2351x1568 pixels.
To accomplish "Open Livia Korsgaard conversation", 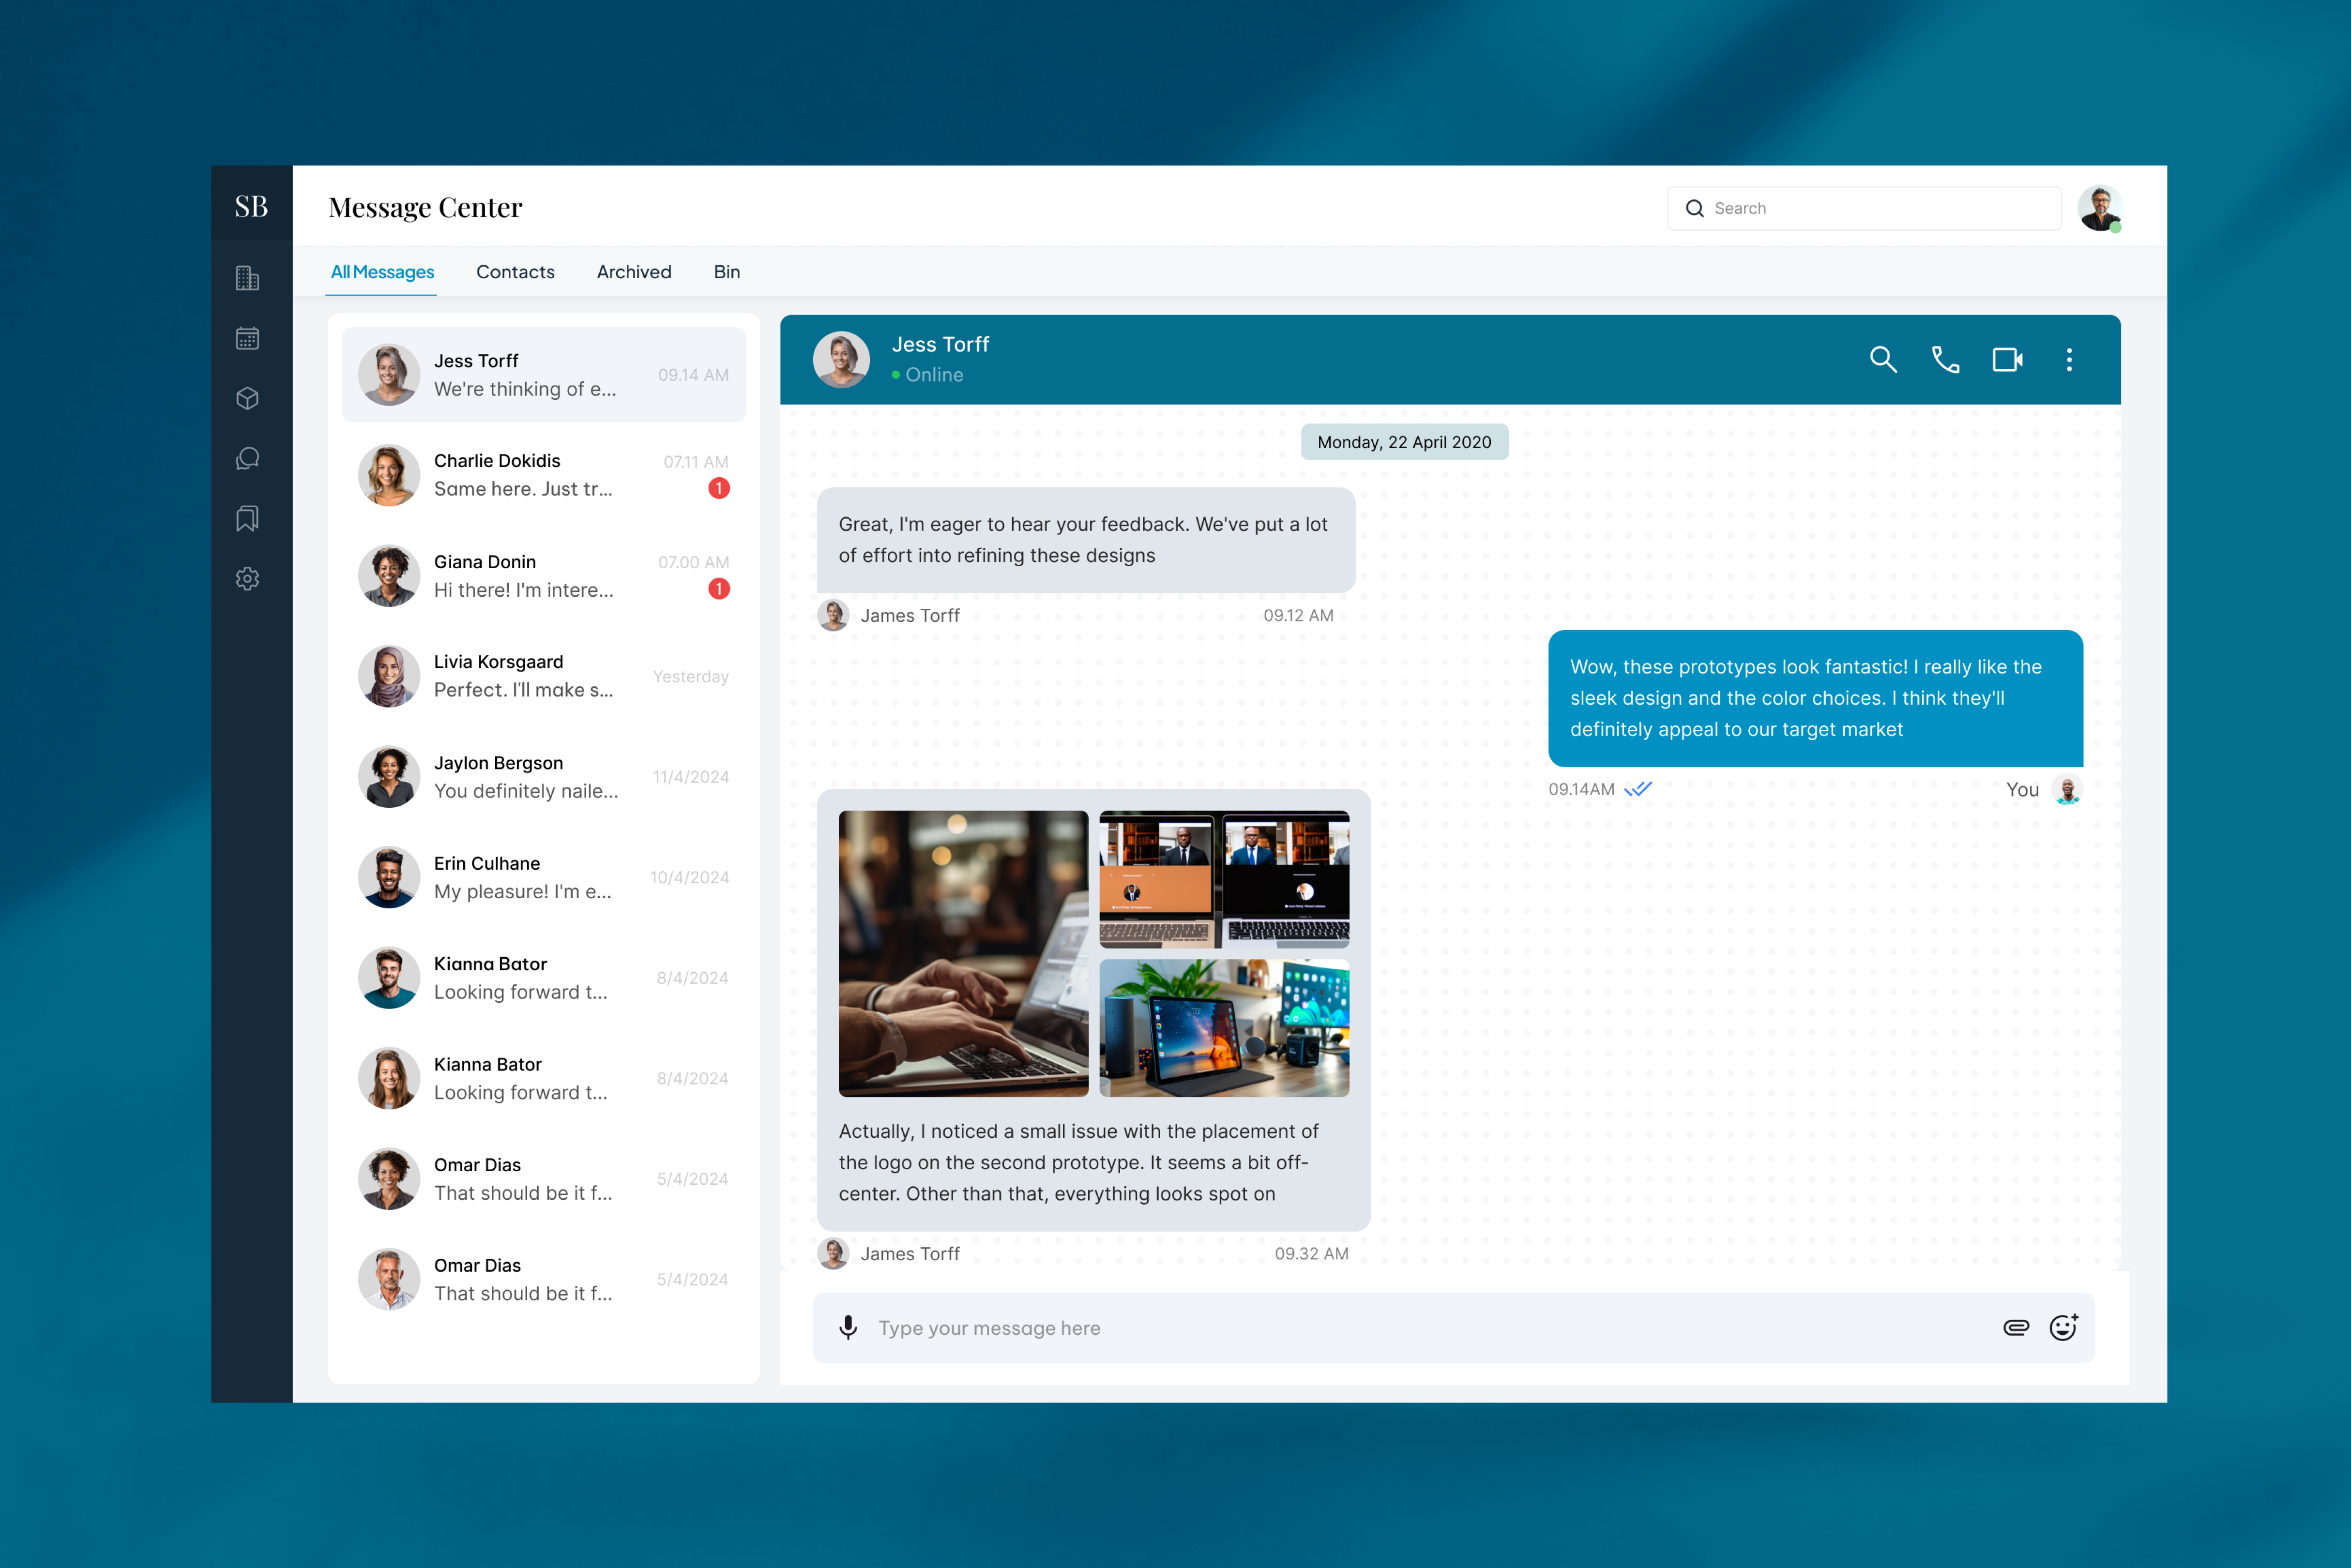I will 543,676.
